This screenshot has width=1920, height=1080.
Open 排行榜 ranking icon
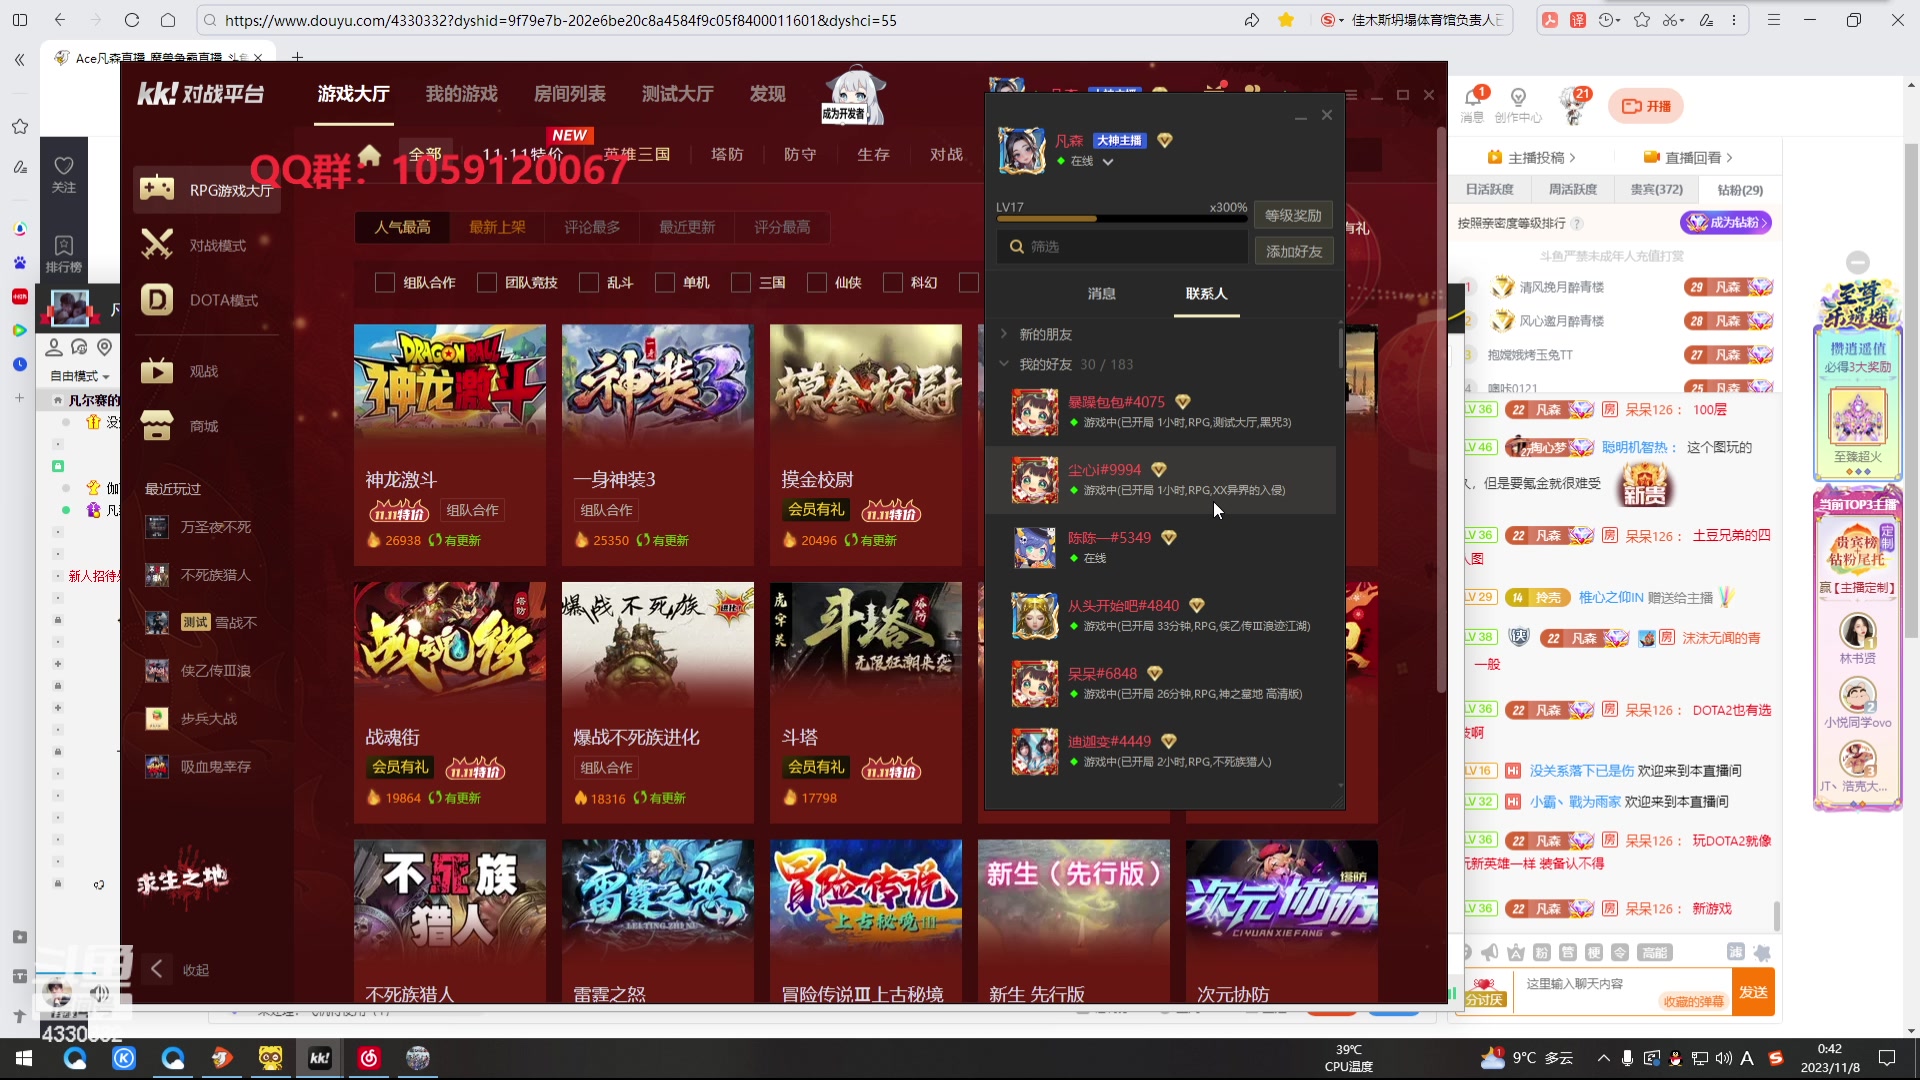tap(64, 246)
